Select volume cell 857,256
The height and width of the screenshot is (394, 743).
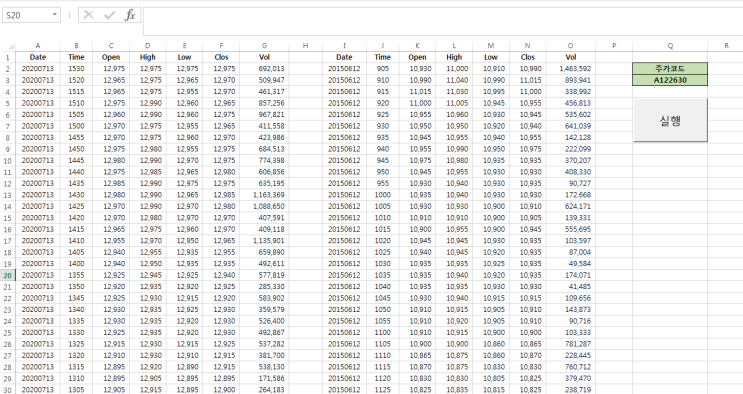pyautogui.click(x=264, y=103)
